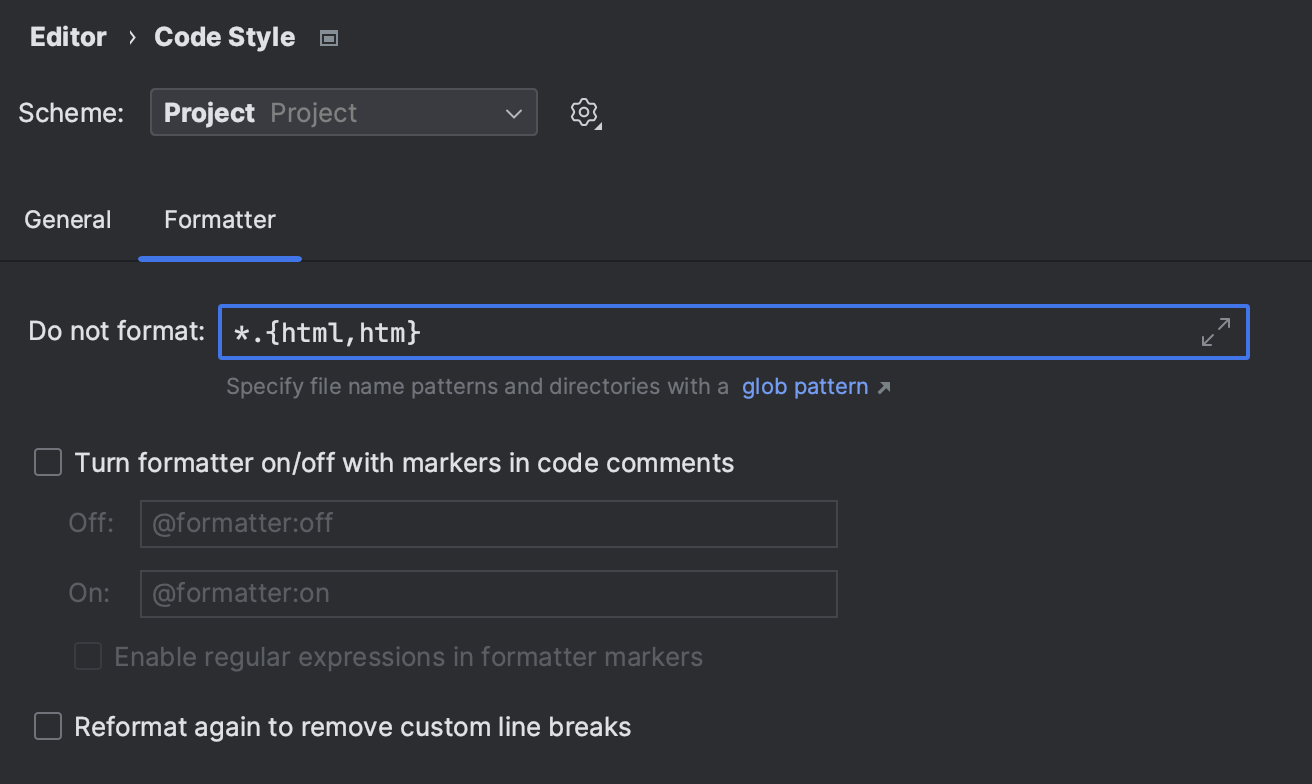Click the external link arrow beside glob pattern

pyautogui.click(x=884, y=386)
